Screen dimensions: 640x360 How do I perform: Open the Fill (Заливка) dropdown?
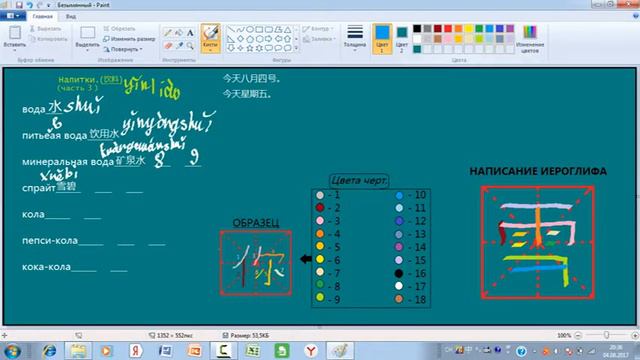pyautogui.click(x=319, y=39)
